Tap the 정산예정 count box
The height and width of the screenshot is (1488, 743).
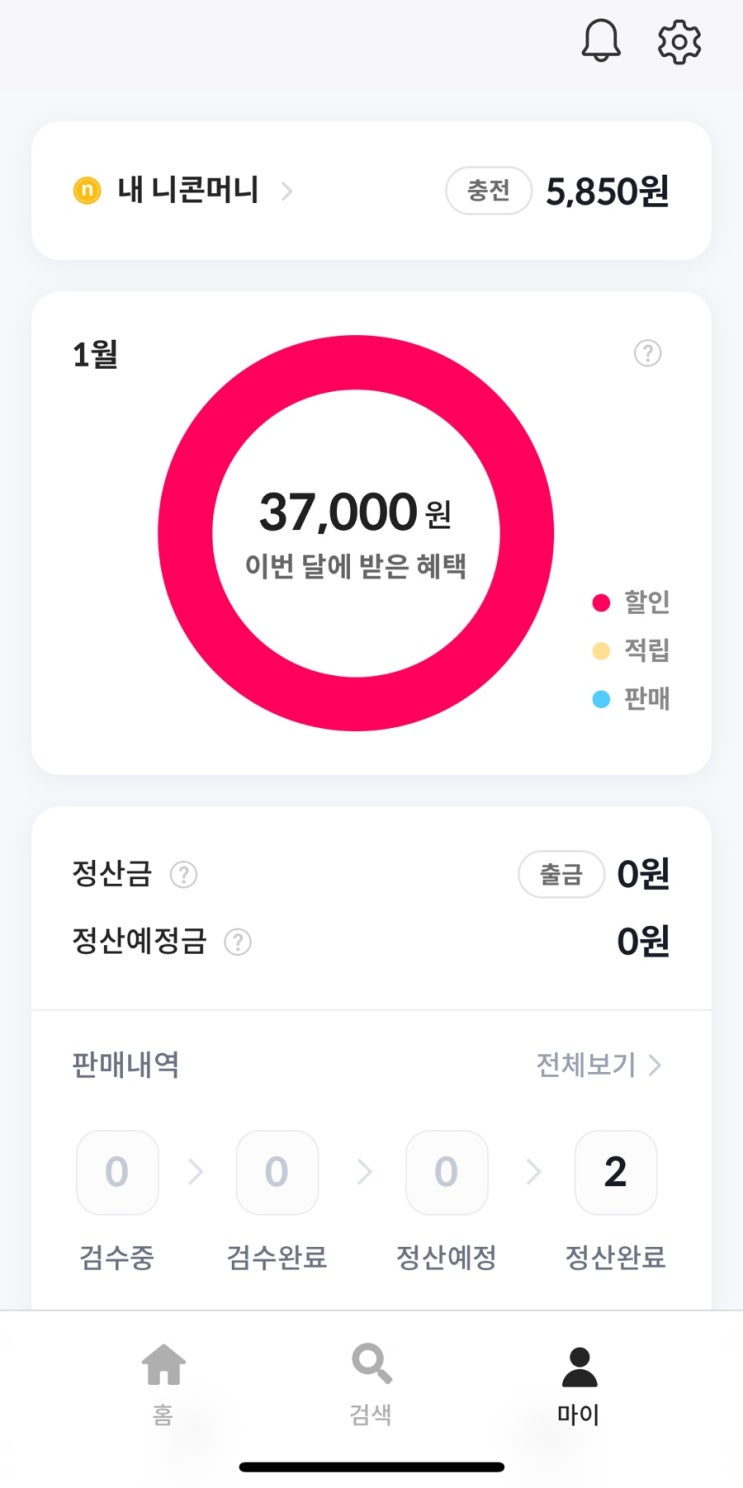447,1172
